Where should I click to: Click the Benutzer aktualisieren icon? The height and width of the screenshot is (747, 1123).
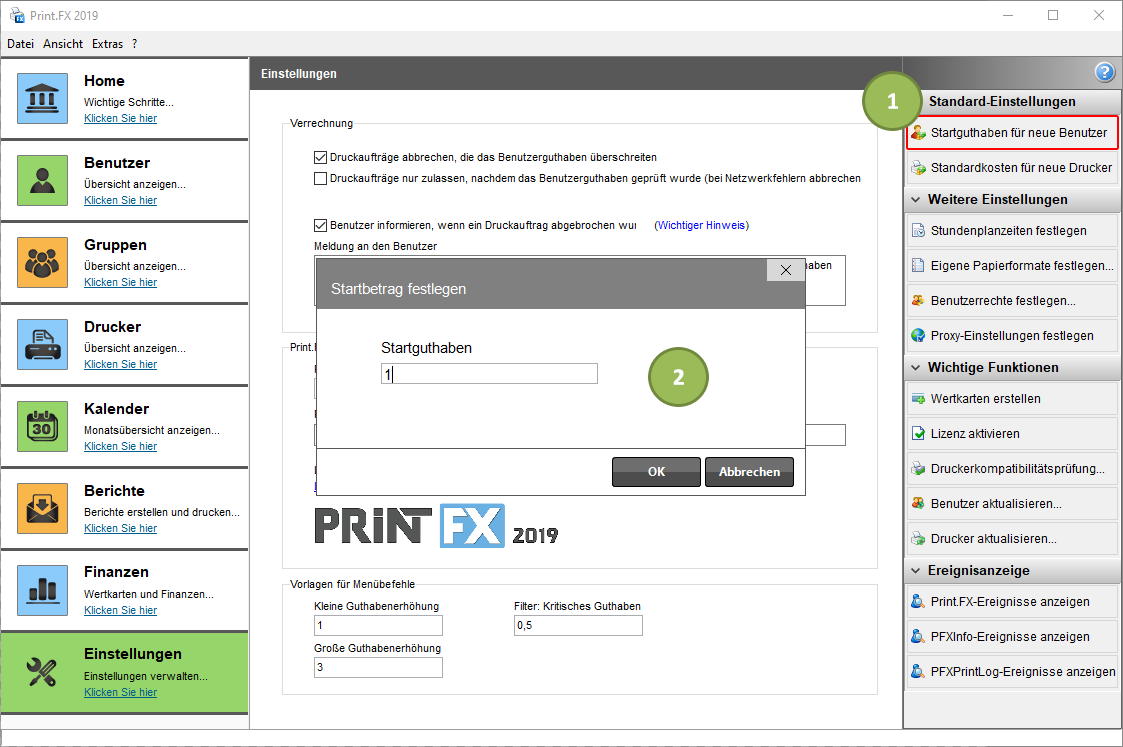coord(918,503)
